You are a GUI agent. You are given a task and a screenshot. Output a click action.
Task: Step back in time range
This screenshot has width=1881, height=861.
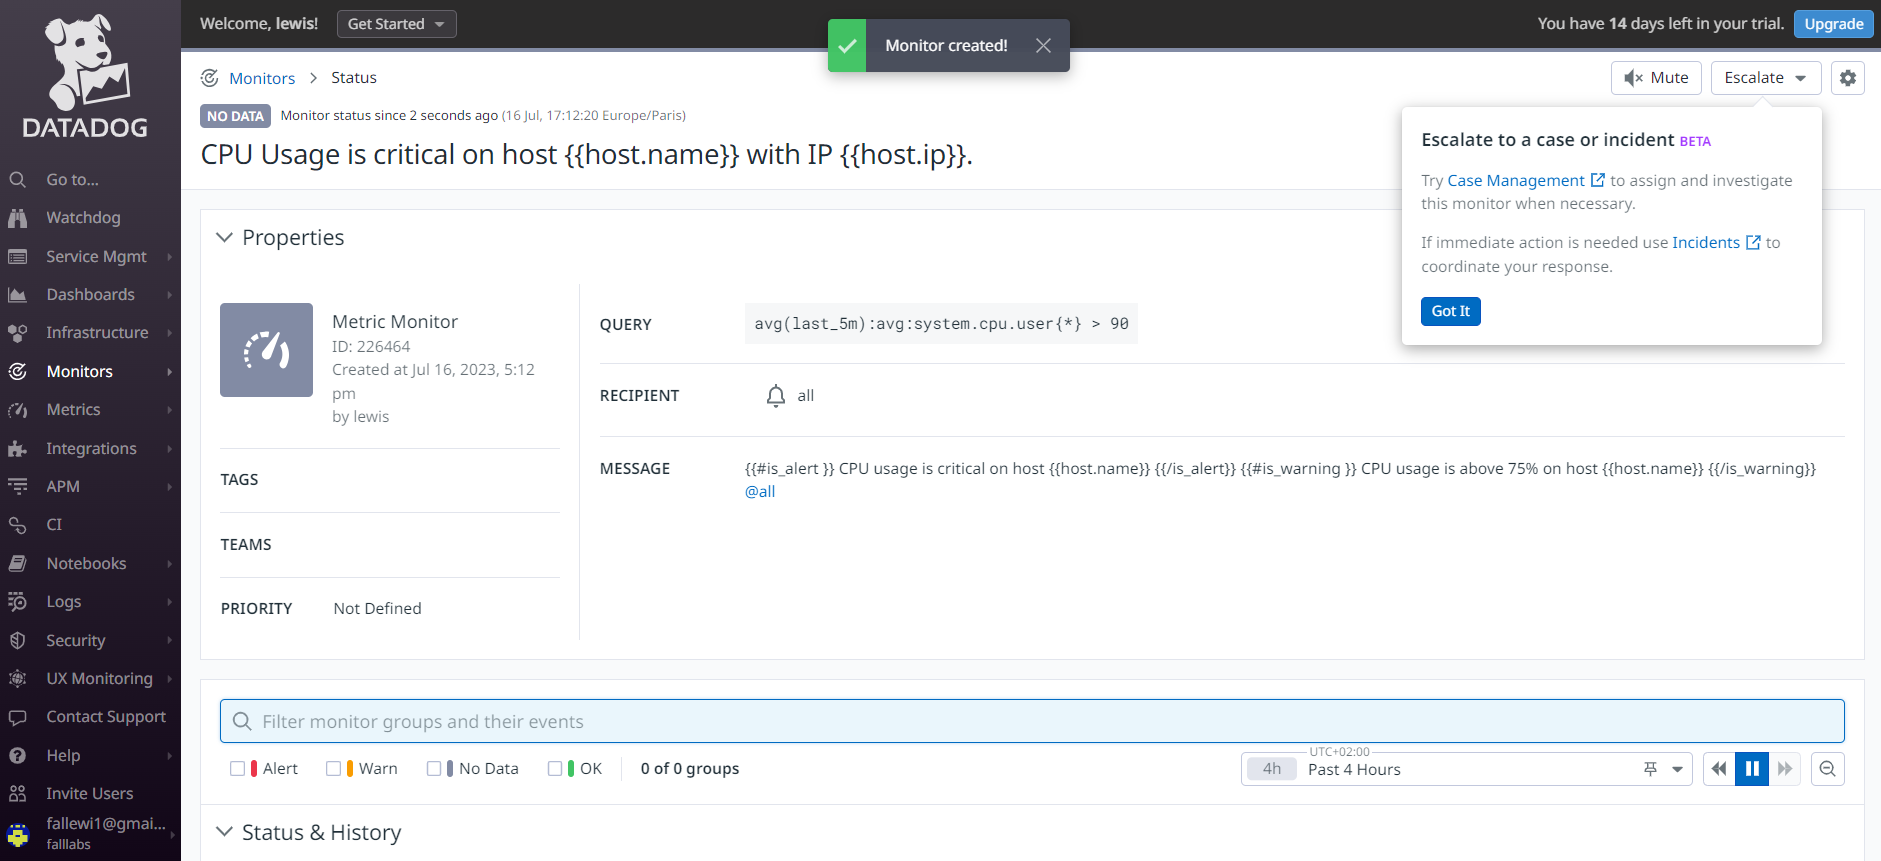click(1719, 769)
